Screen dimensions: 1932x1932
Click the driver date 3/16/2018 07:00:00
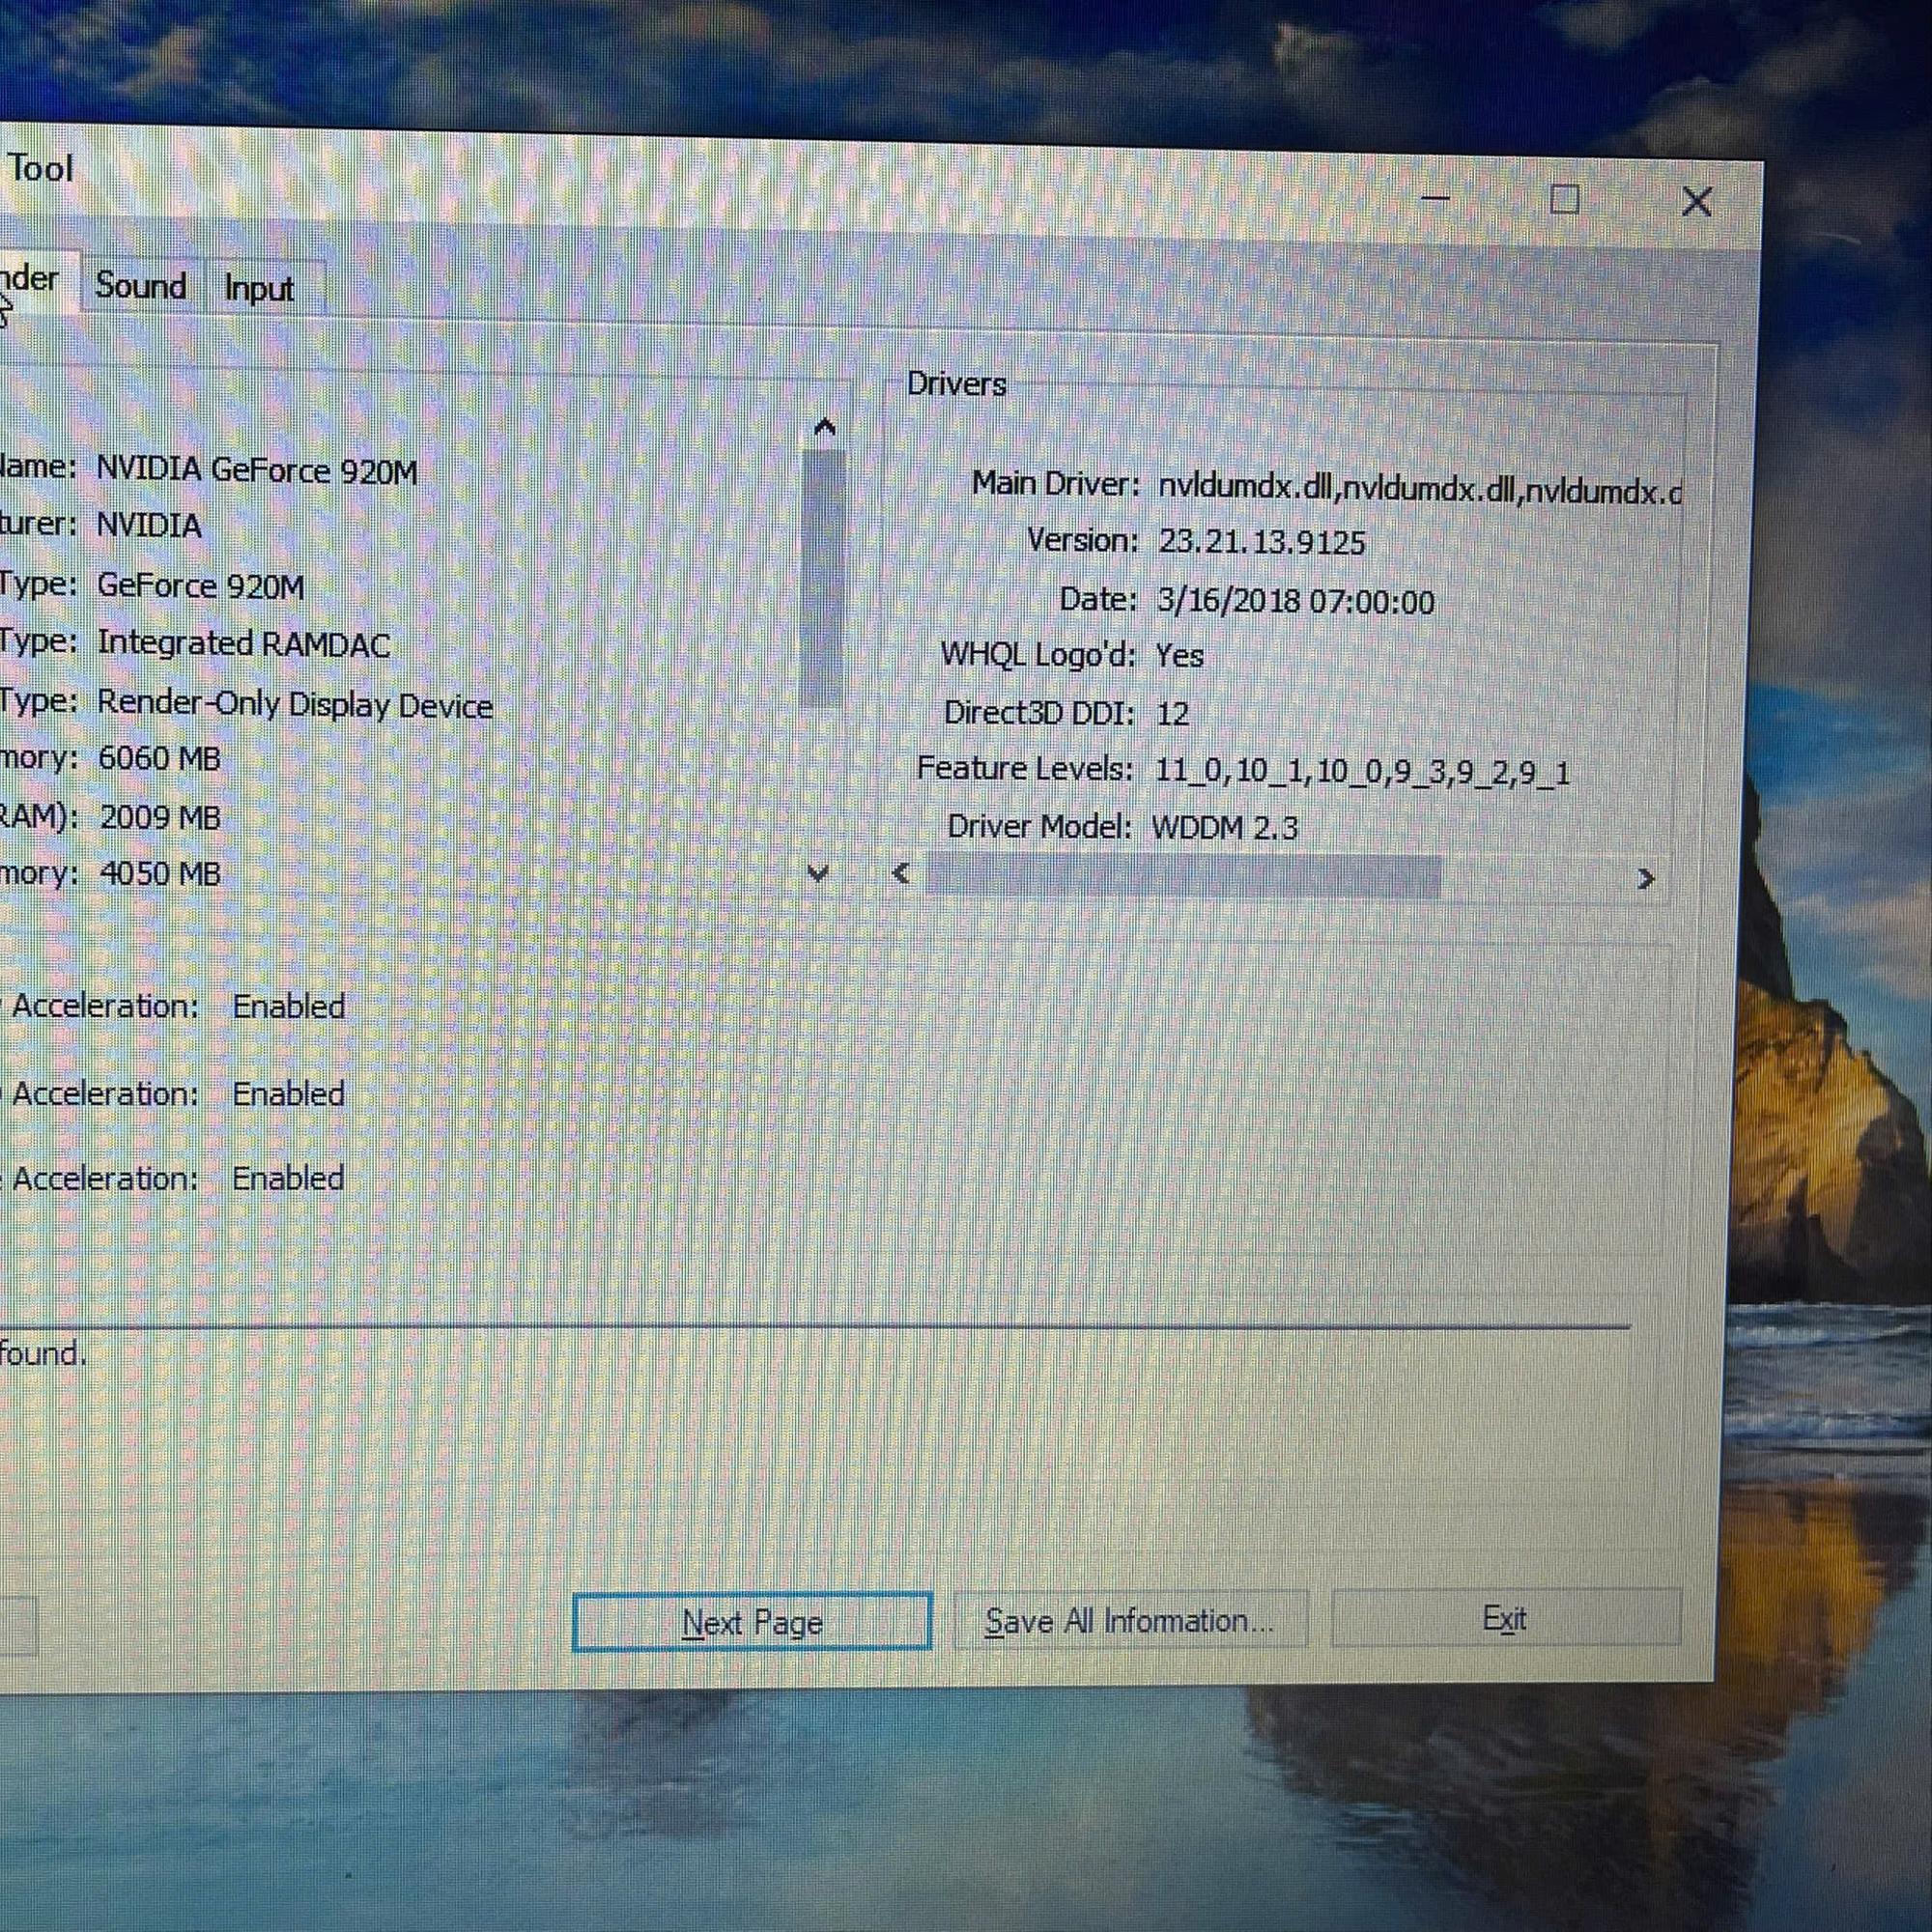tap(1296, 601)
